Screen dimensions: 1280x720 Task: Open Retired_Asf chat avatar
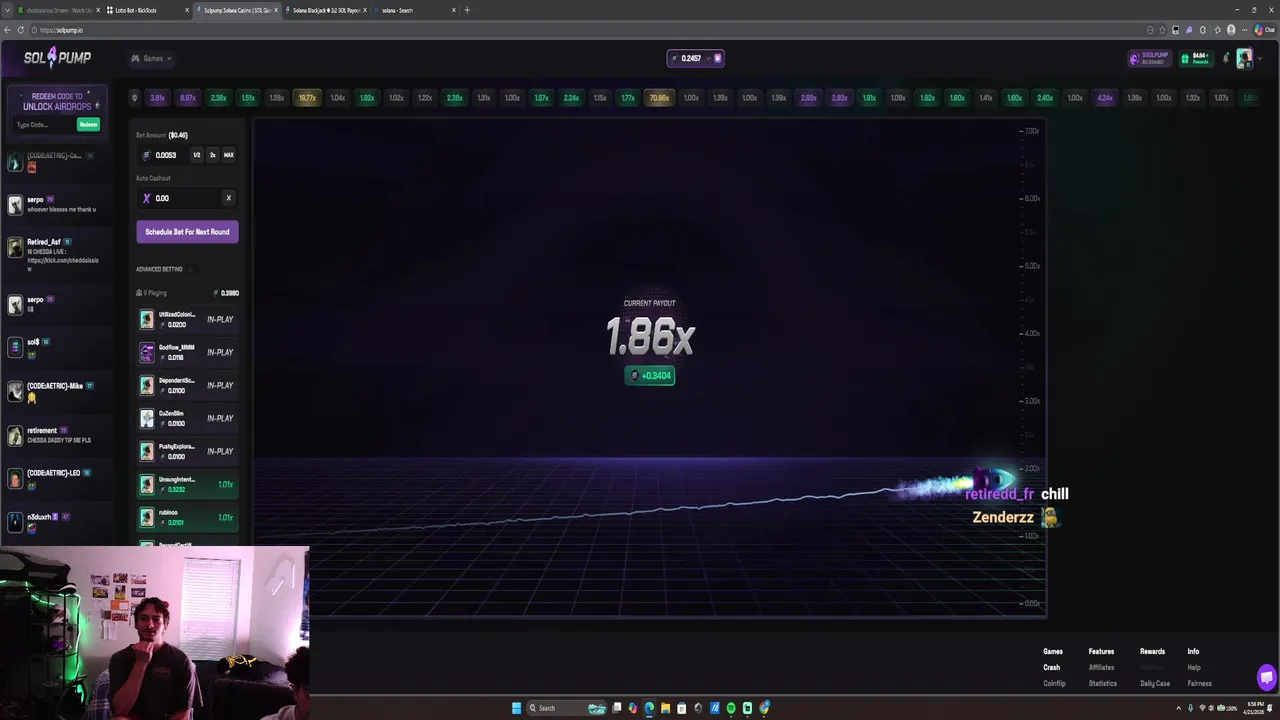14,247
